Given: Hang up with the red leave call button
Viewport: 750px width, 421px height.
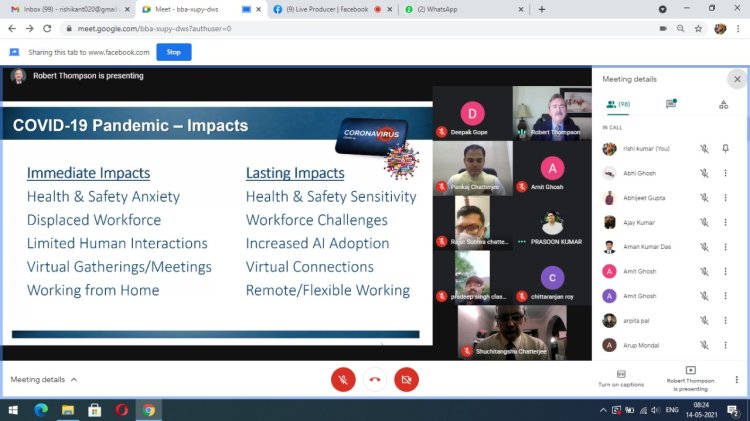Looking at the screenshot, I should pos(374,380).
